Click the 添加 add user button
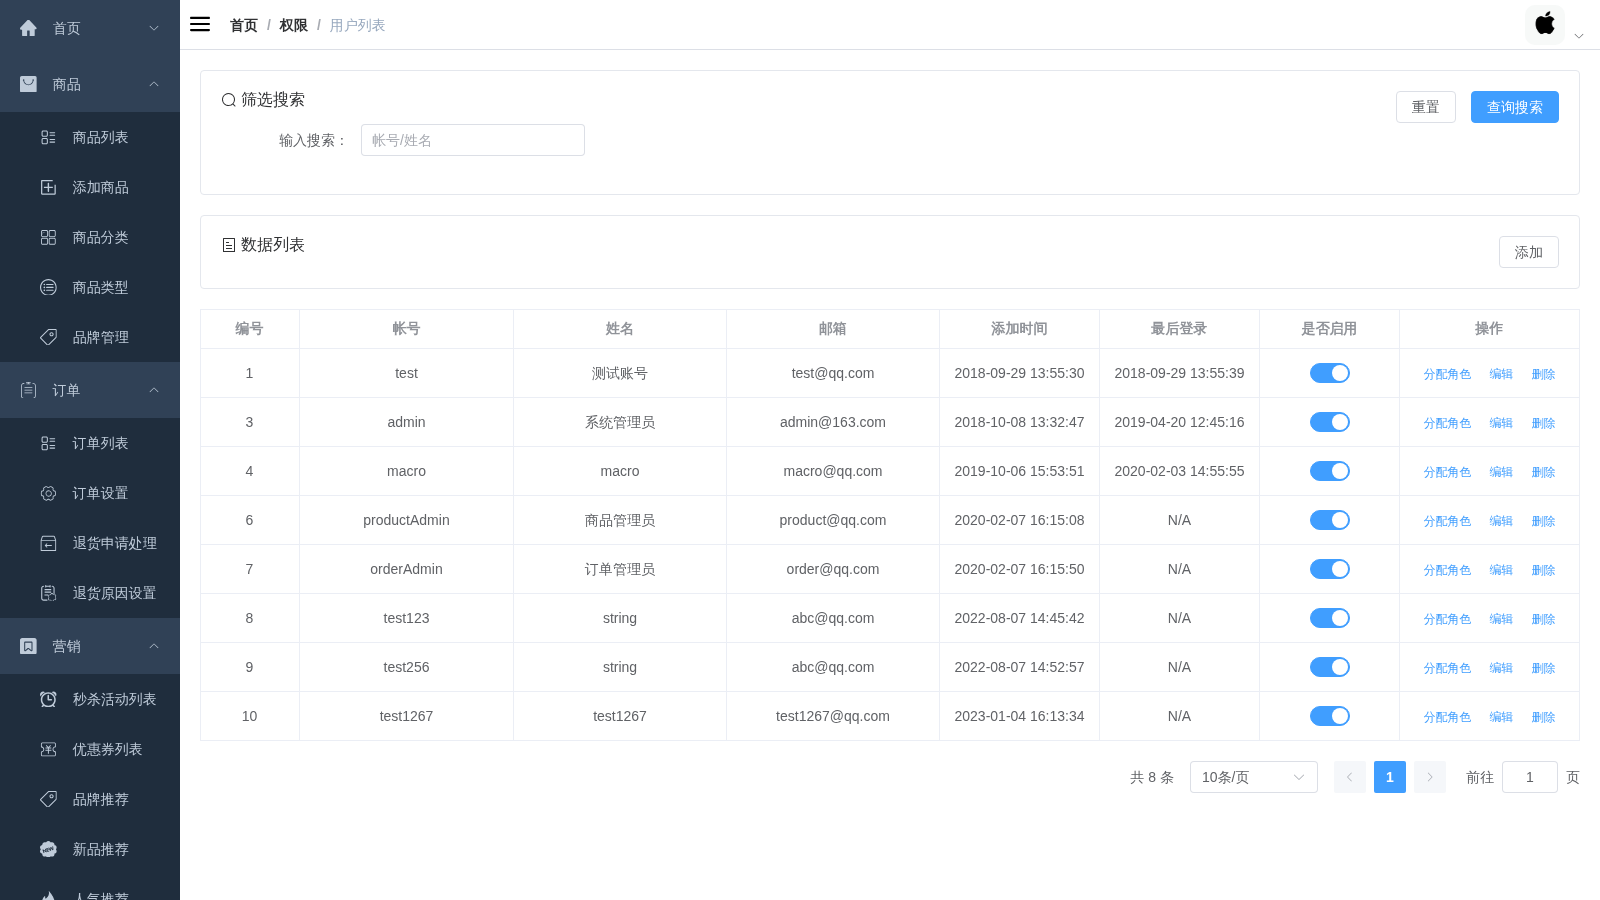The width and height of the screenshot is (1600, 900). pyautogui.click(x=1529, y=252)
